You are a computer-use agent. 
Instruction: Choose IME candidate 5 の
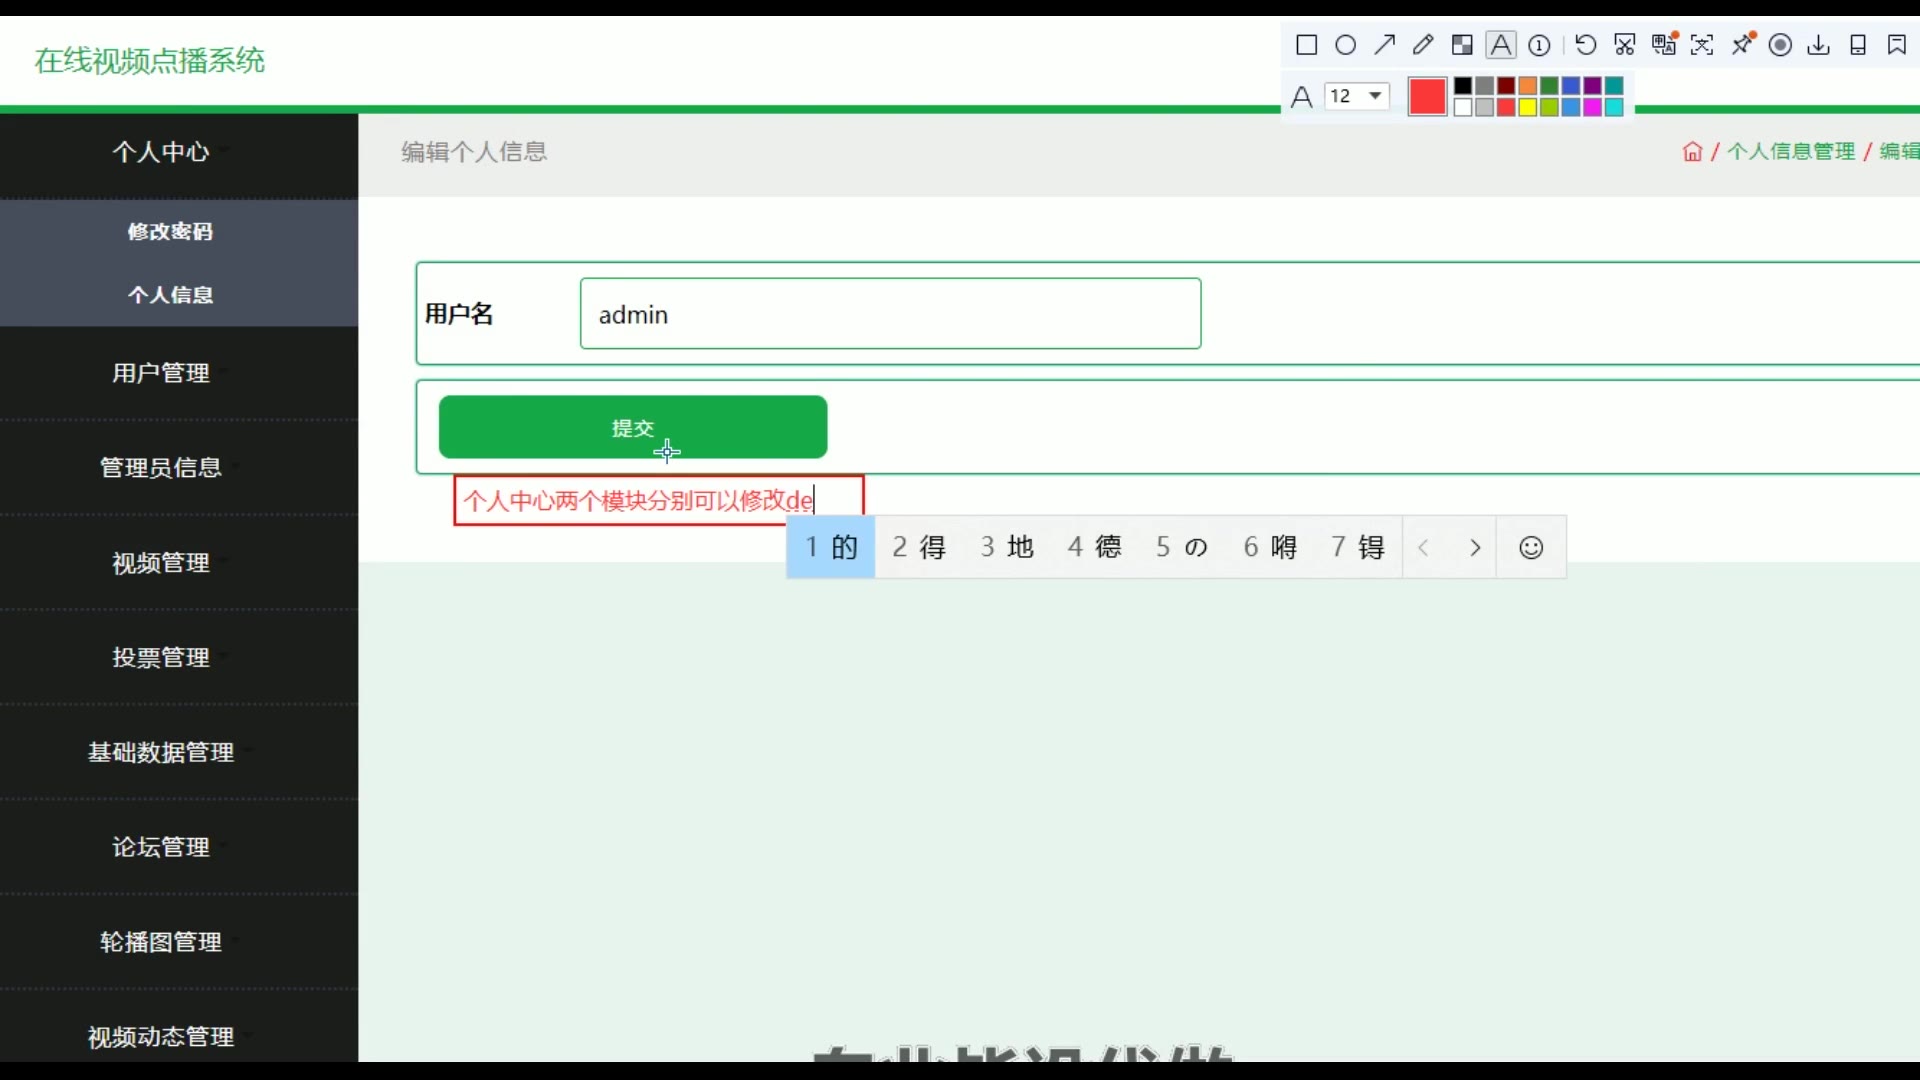(x=1182, y=547)
